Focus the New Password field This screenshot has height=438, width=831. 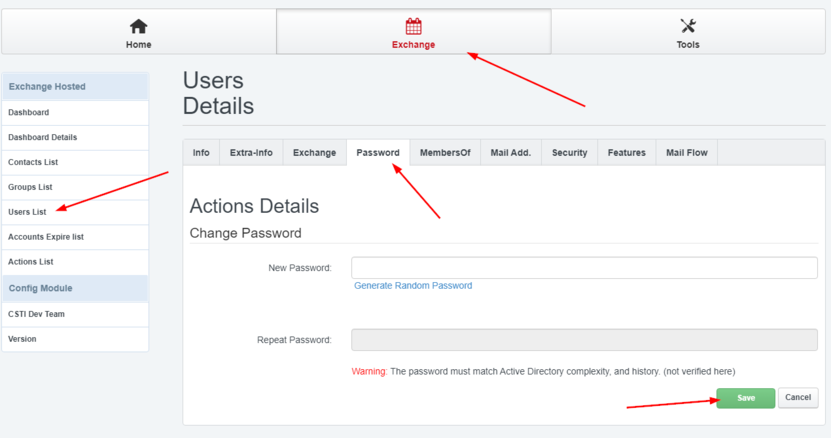pyautogui.click(x=584, y=268)
